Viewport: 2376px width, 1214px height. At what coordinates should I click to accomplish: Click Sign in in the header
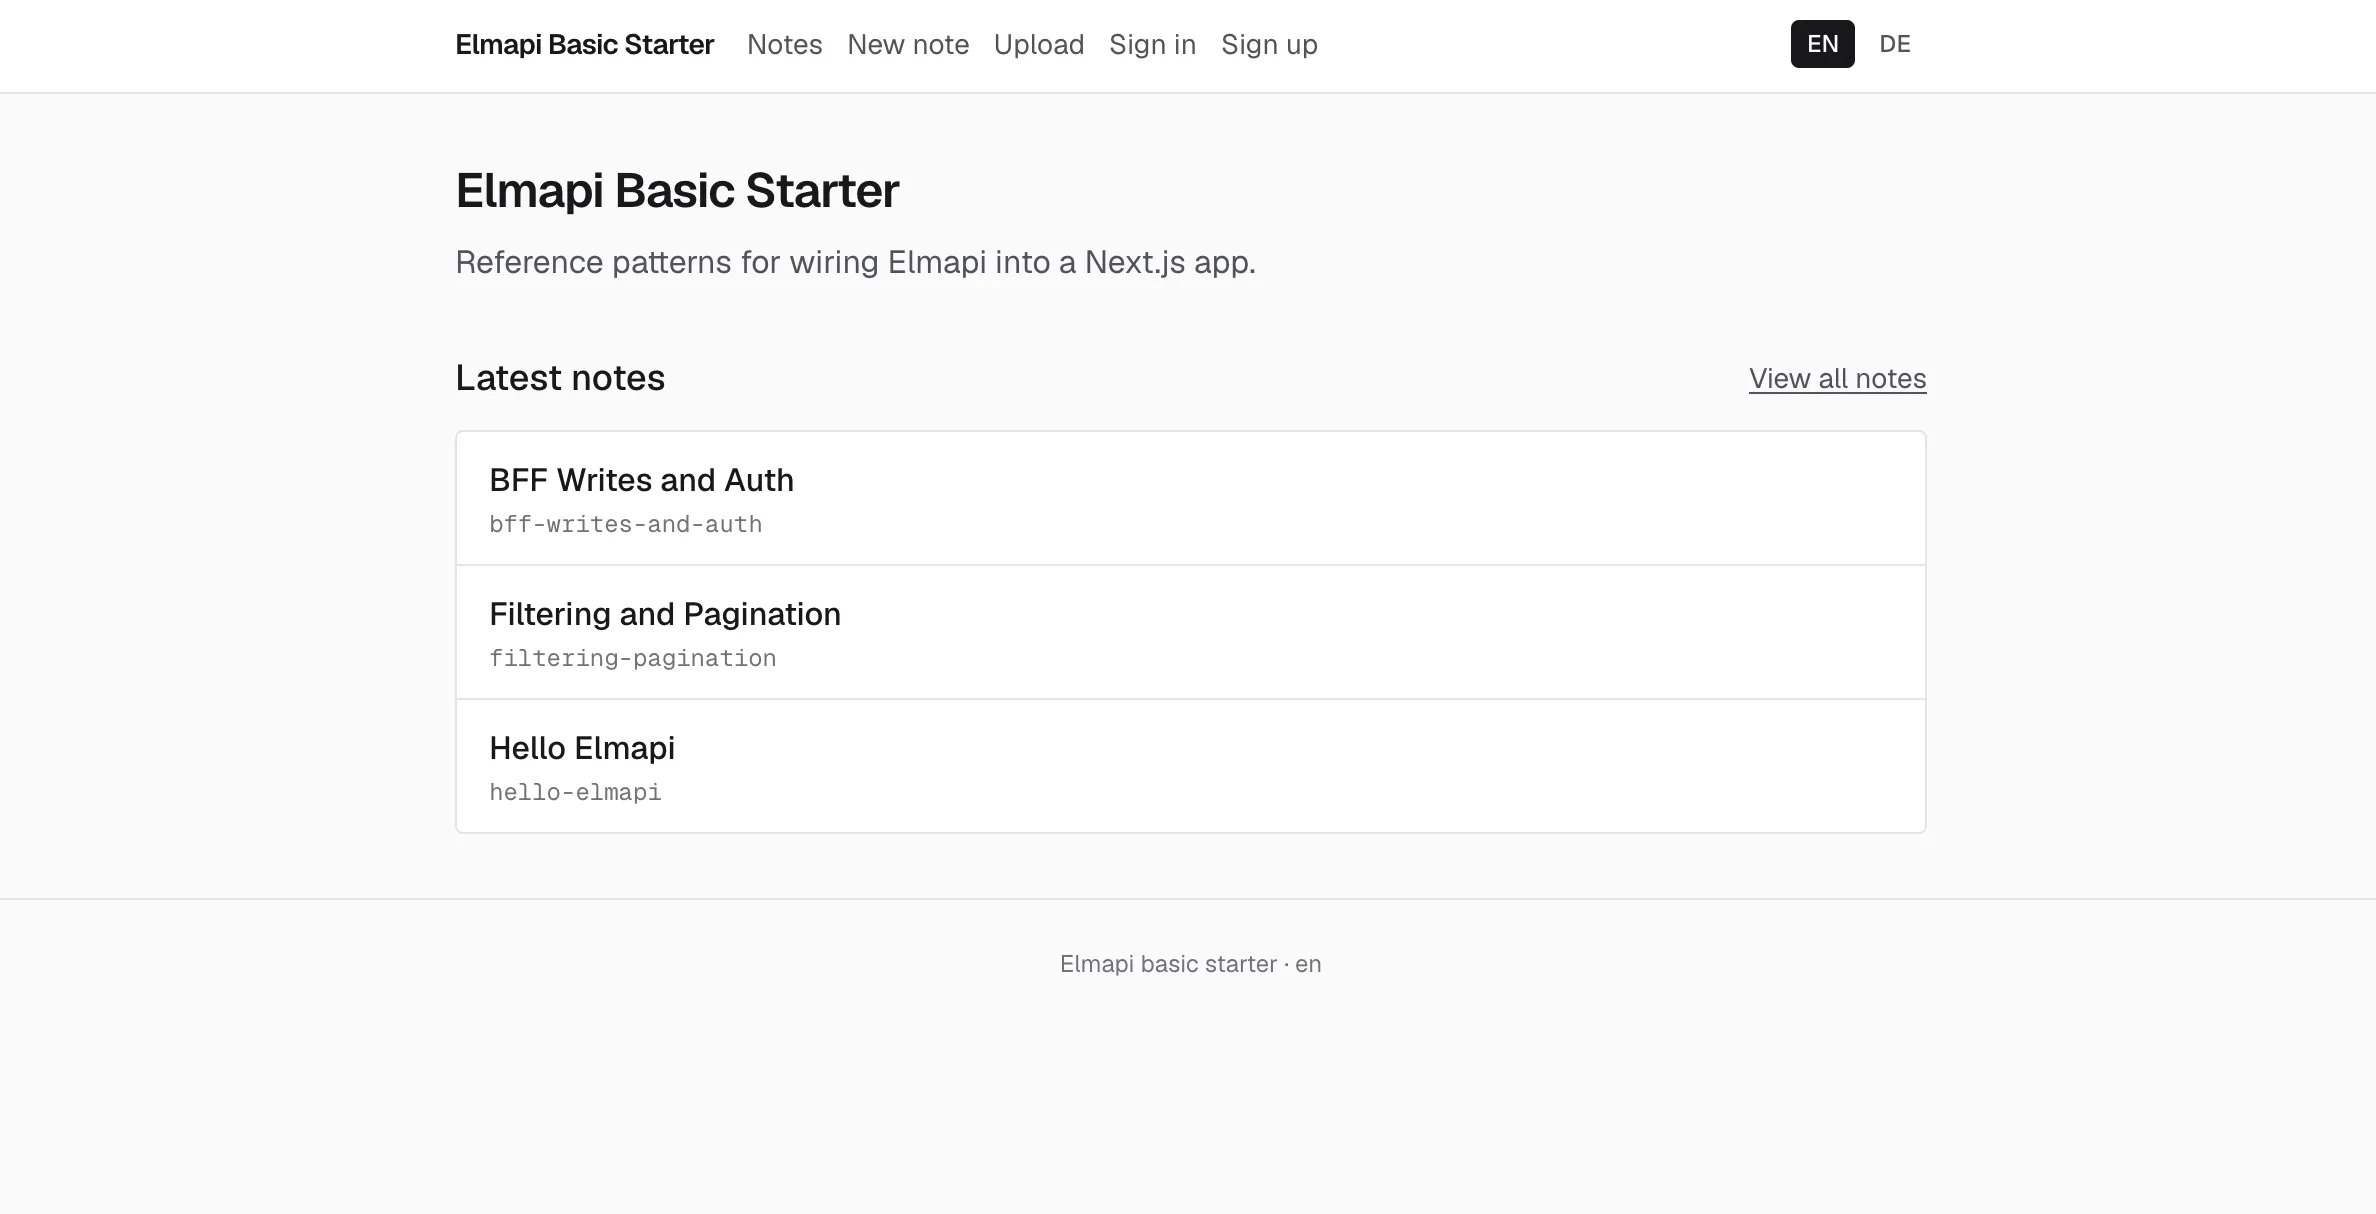click(x=1152, y=45)
